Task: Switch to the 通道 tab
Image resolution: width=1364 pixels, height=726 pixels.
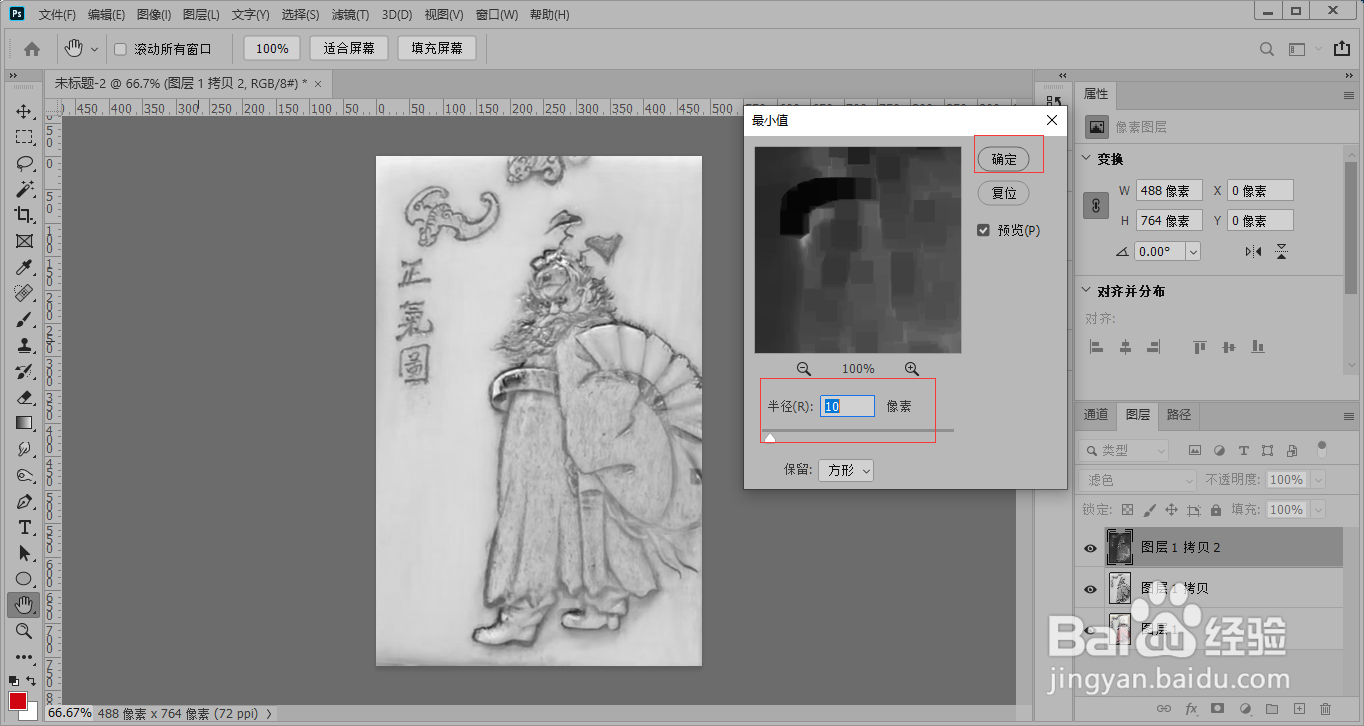Action: pos(1096,414)
